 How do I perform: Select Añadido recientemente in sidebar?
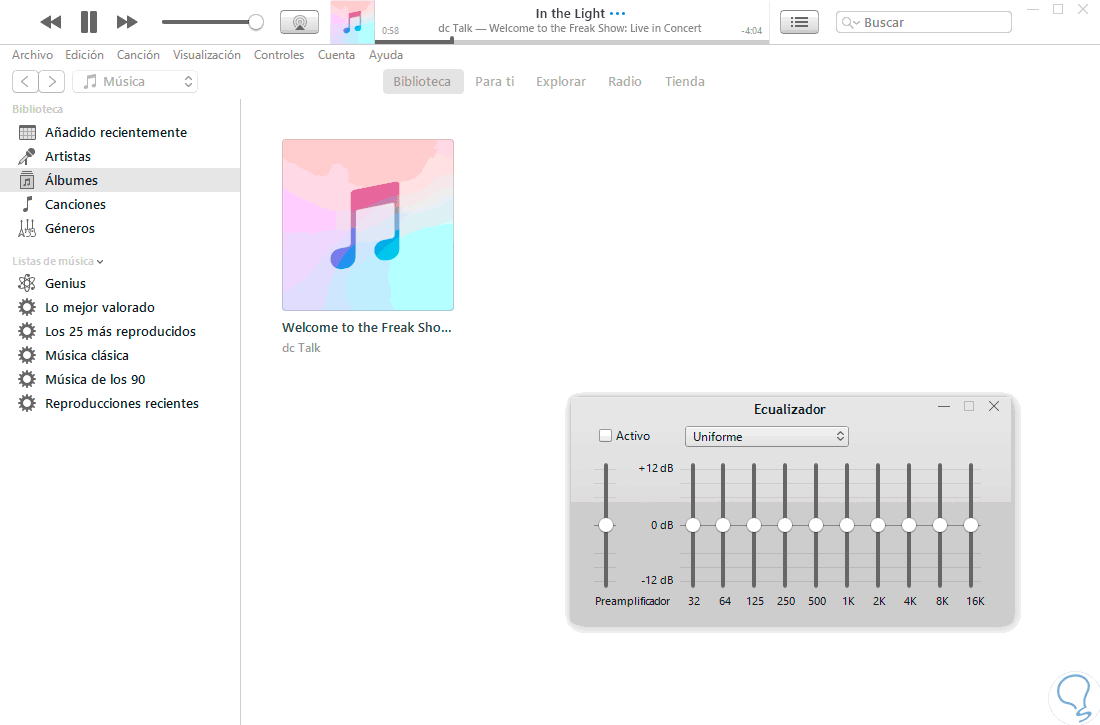point(120,132)
